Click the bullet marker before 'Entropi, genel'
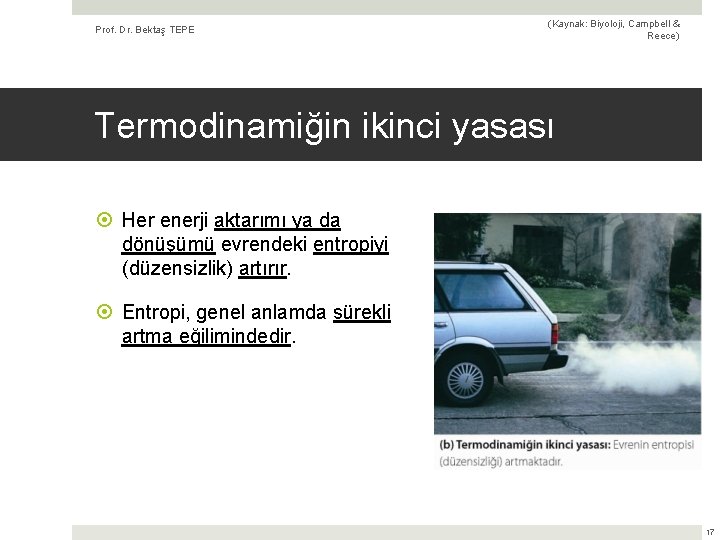 104,312
